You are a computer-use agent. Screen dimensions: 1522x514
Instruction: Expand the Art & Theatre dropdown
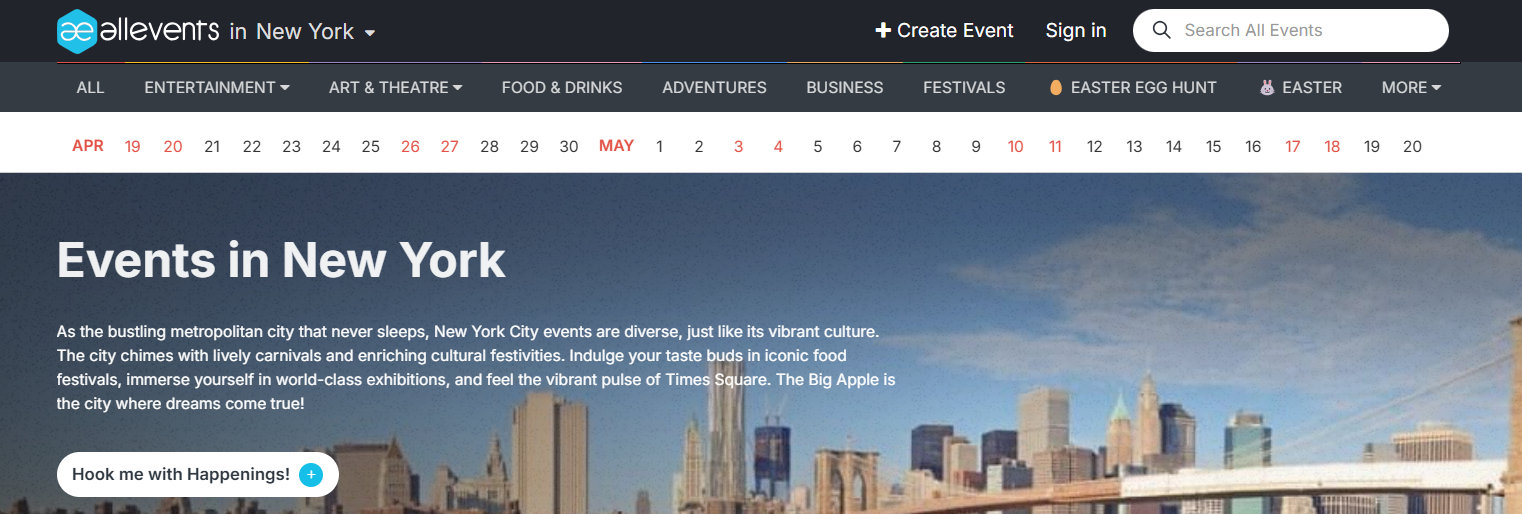(395, 88)
